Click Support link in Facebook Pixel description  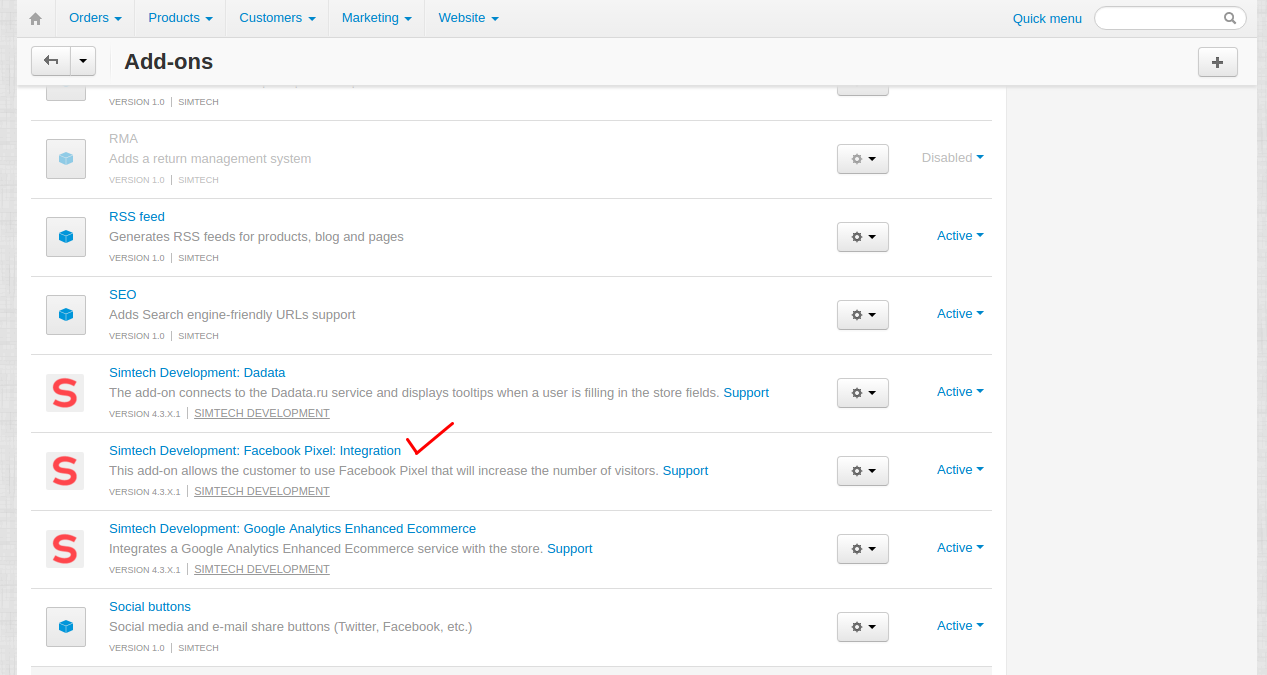(x=685, y=471)
